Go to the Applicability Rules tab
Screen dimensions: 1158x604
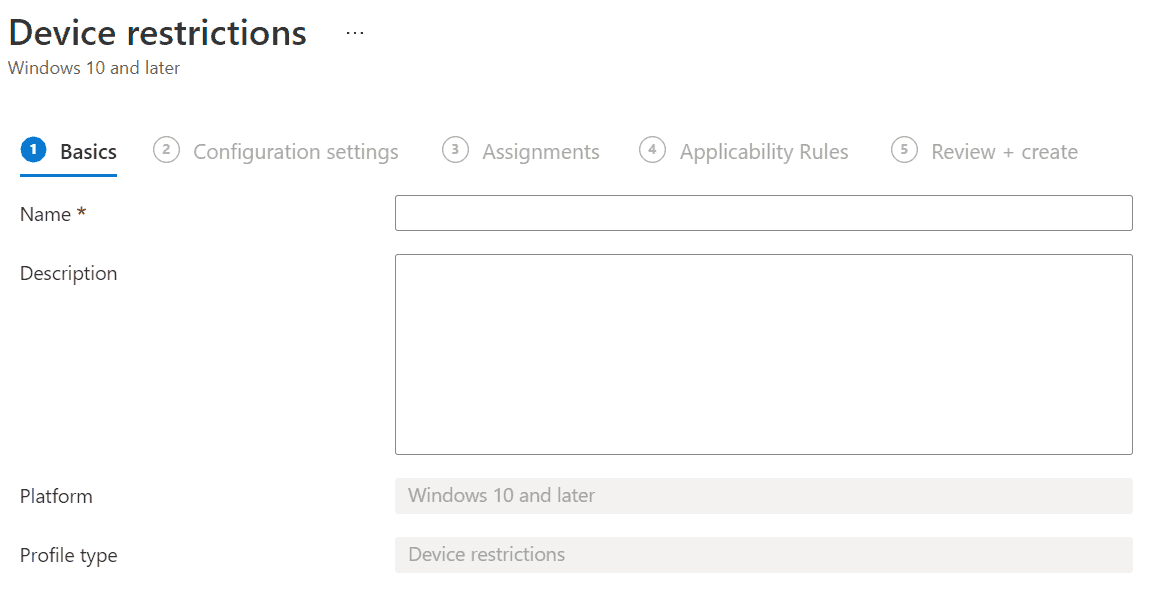tap(764, 151)
